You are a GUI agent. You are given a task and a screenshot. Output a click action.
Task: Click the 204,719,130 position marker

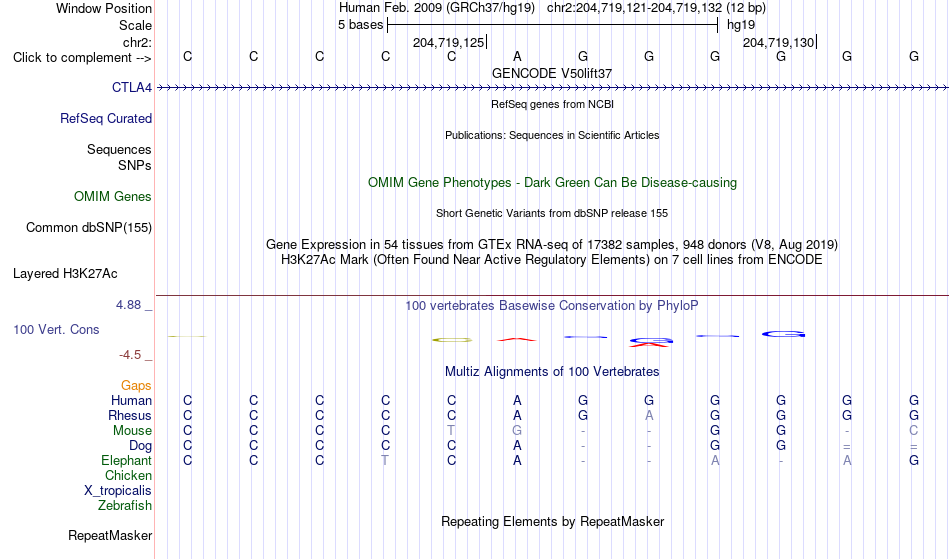point(779,42)
